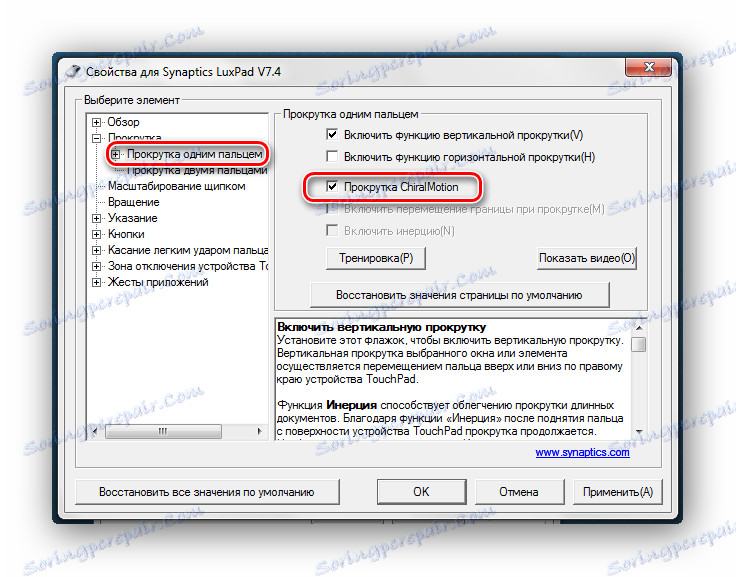Open the www.synaptics.com link
736x577 pixels.
coord(582,452)
